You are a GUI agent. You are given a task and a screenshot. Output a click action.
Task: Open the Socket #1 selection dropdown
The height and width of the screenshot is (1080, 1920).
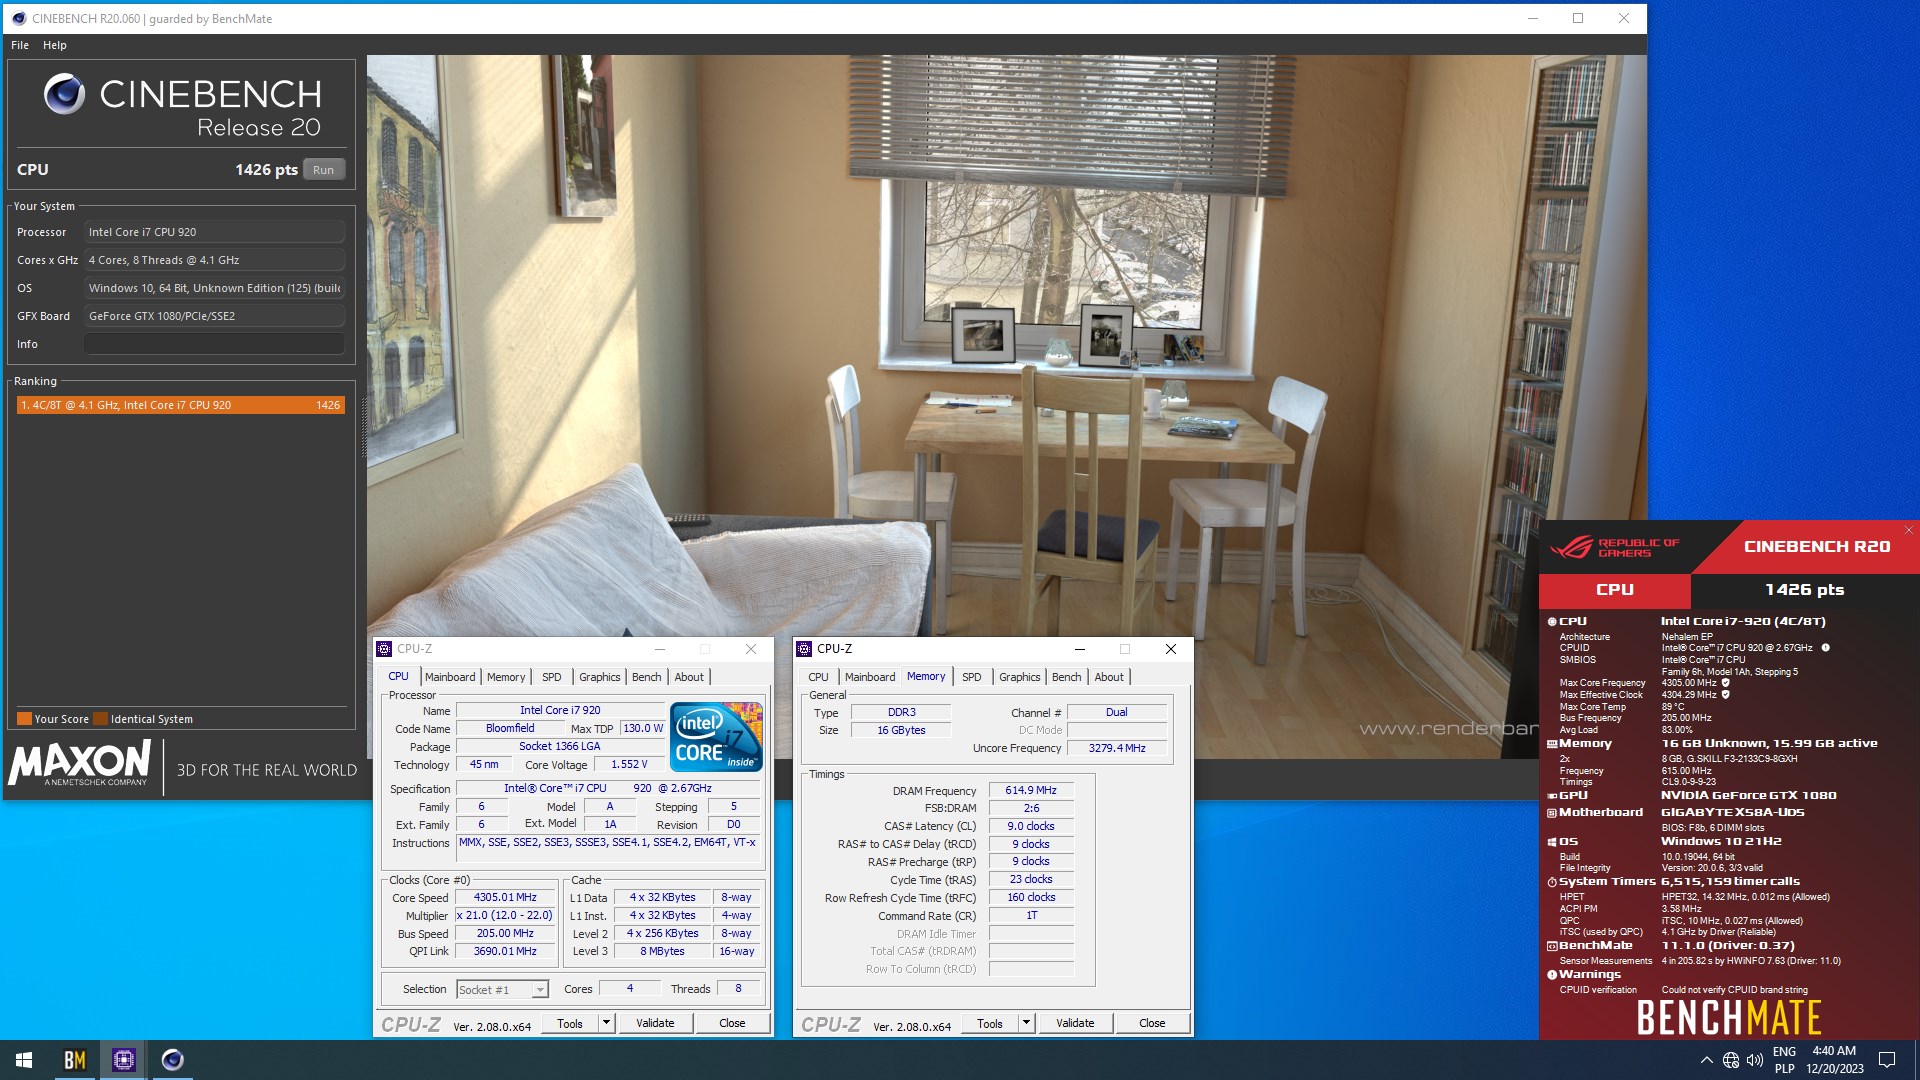pyautogui.click(x=502, y=990)
